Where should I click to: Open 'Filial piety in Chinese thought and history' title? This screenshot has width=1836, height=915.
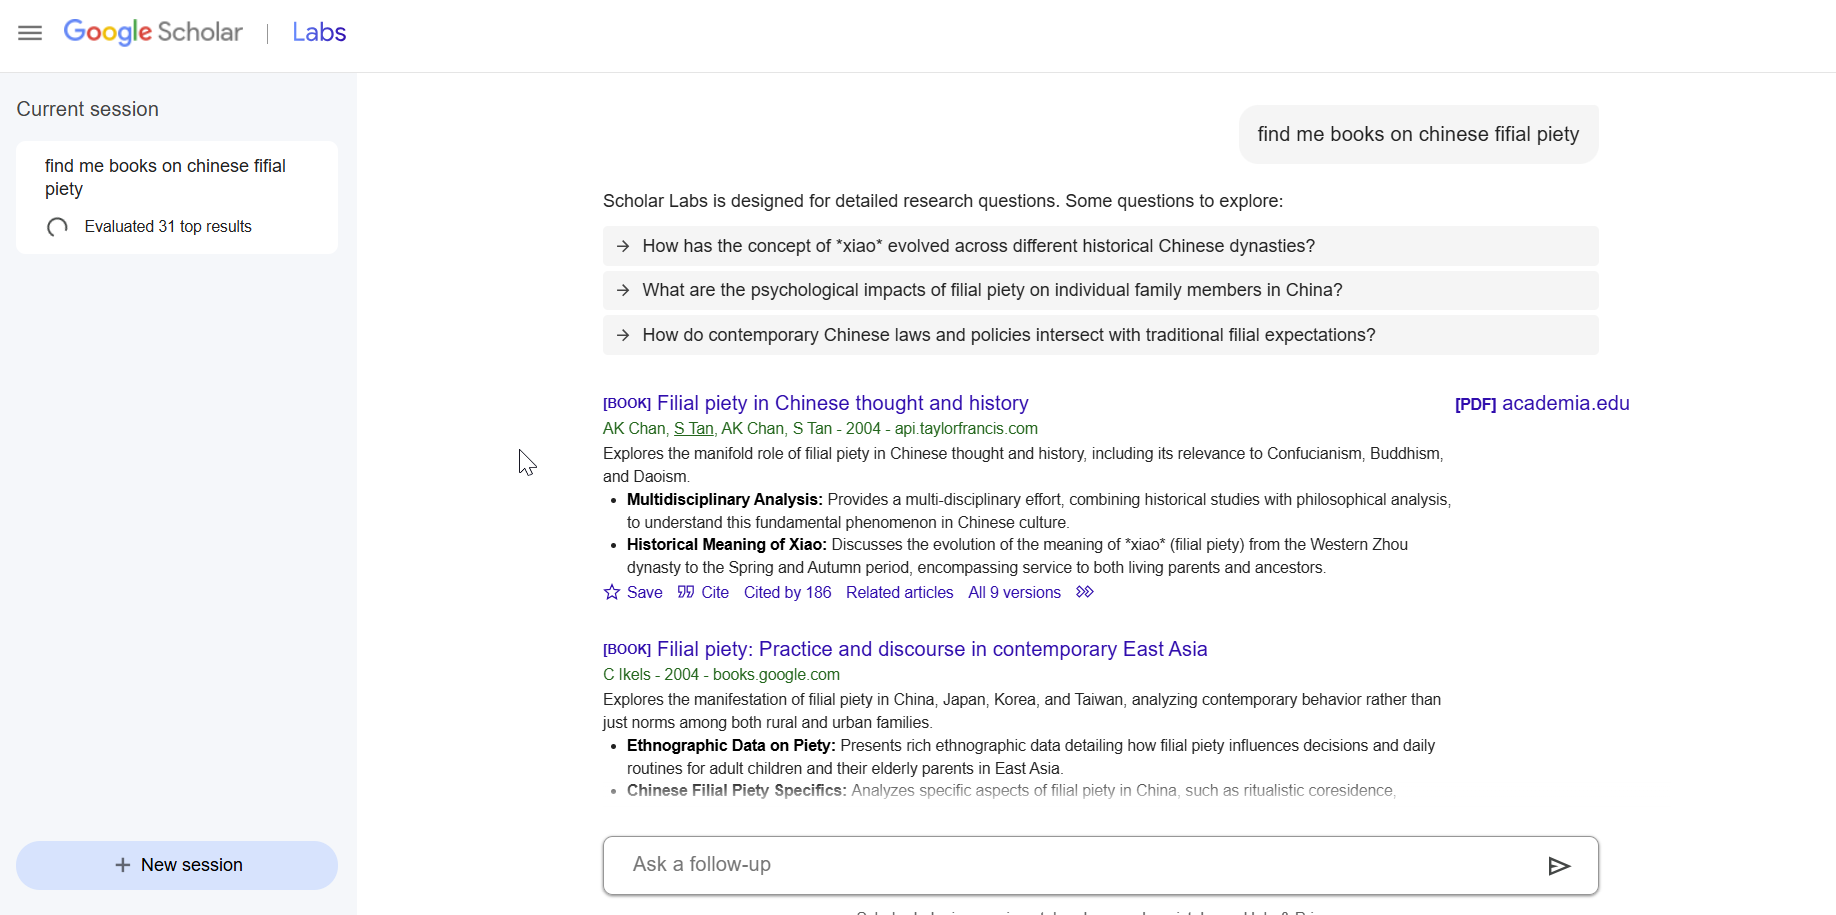coord(842,403)
